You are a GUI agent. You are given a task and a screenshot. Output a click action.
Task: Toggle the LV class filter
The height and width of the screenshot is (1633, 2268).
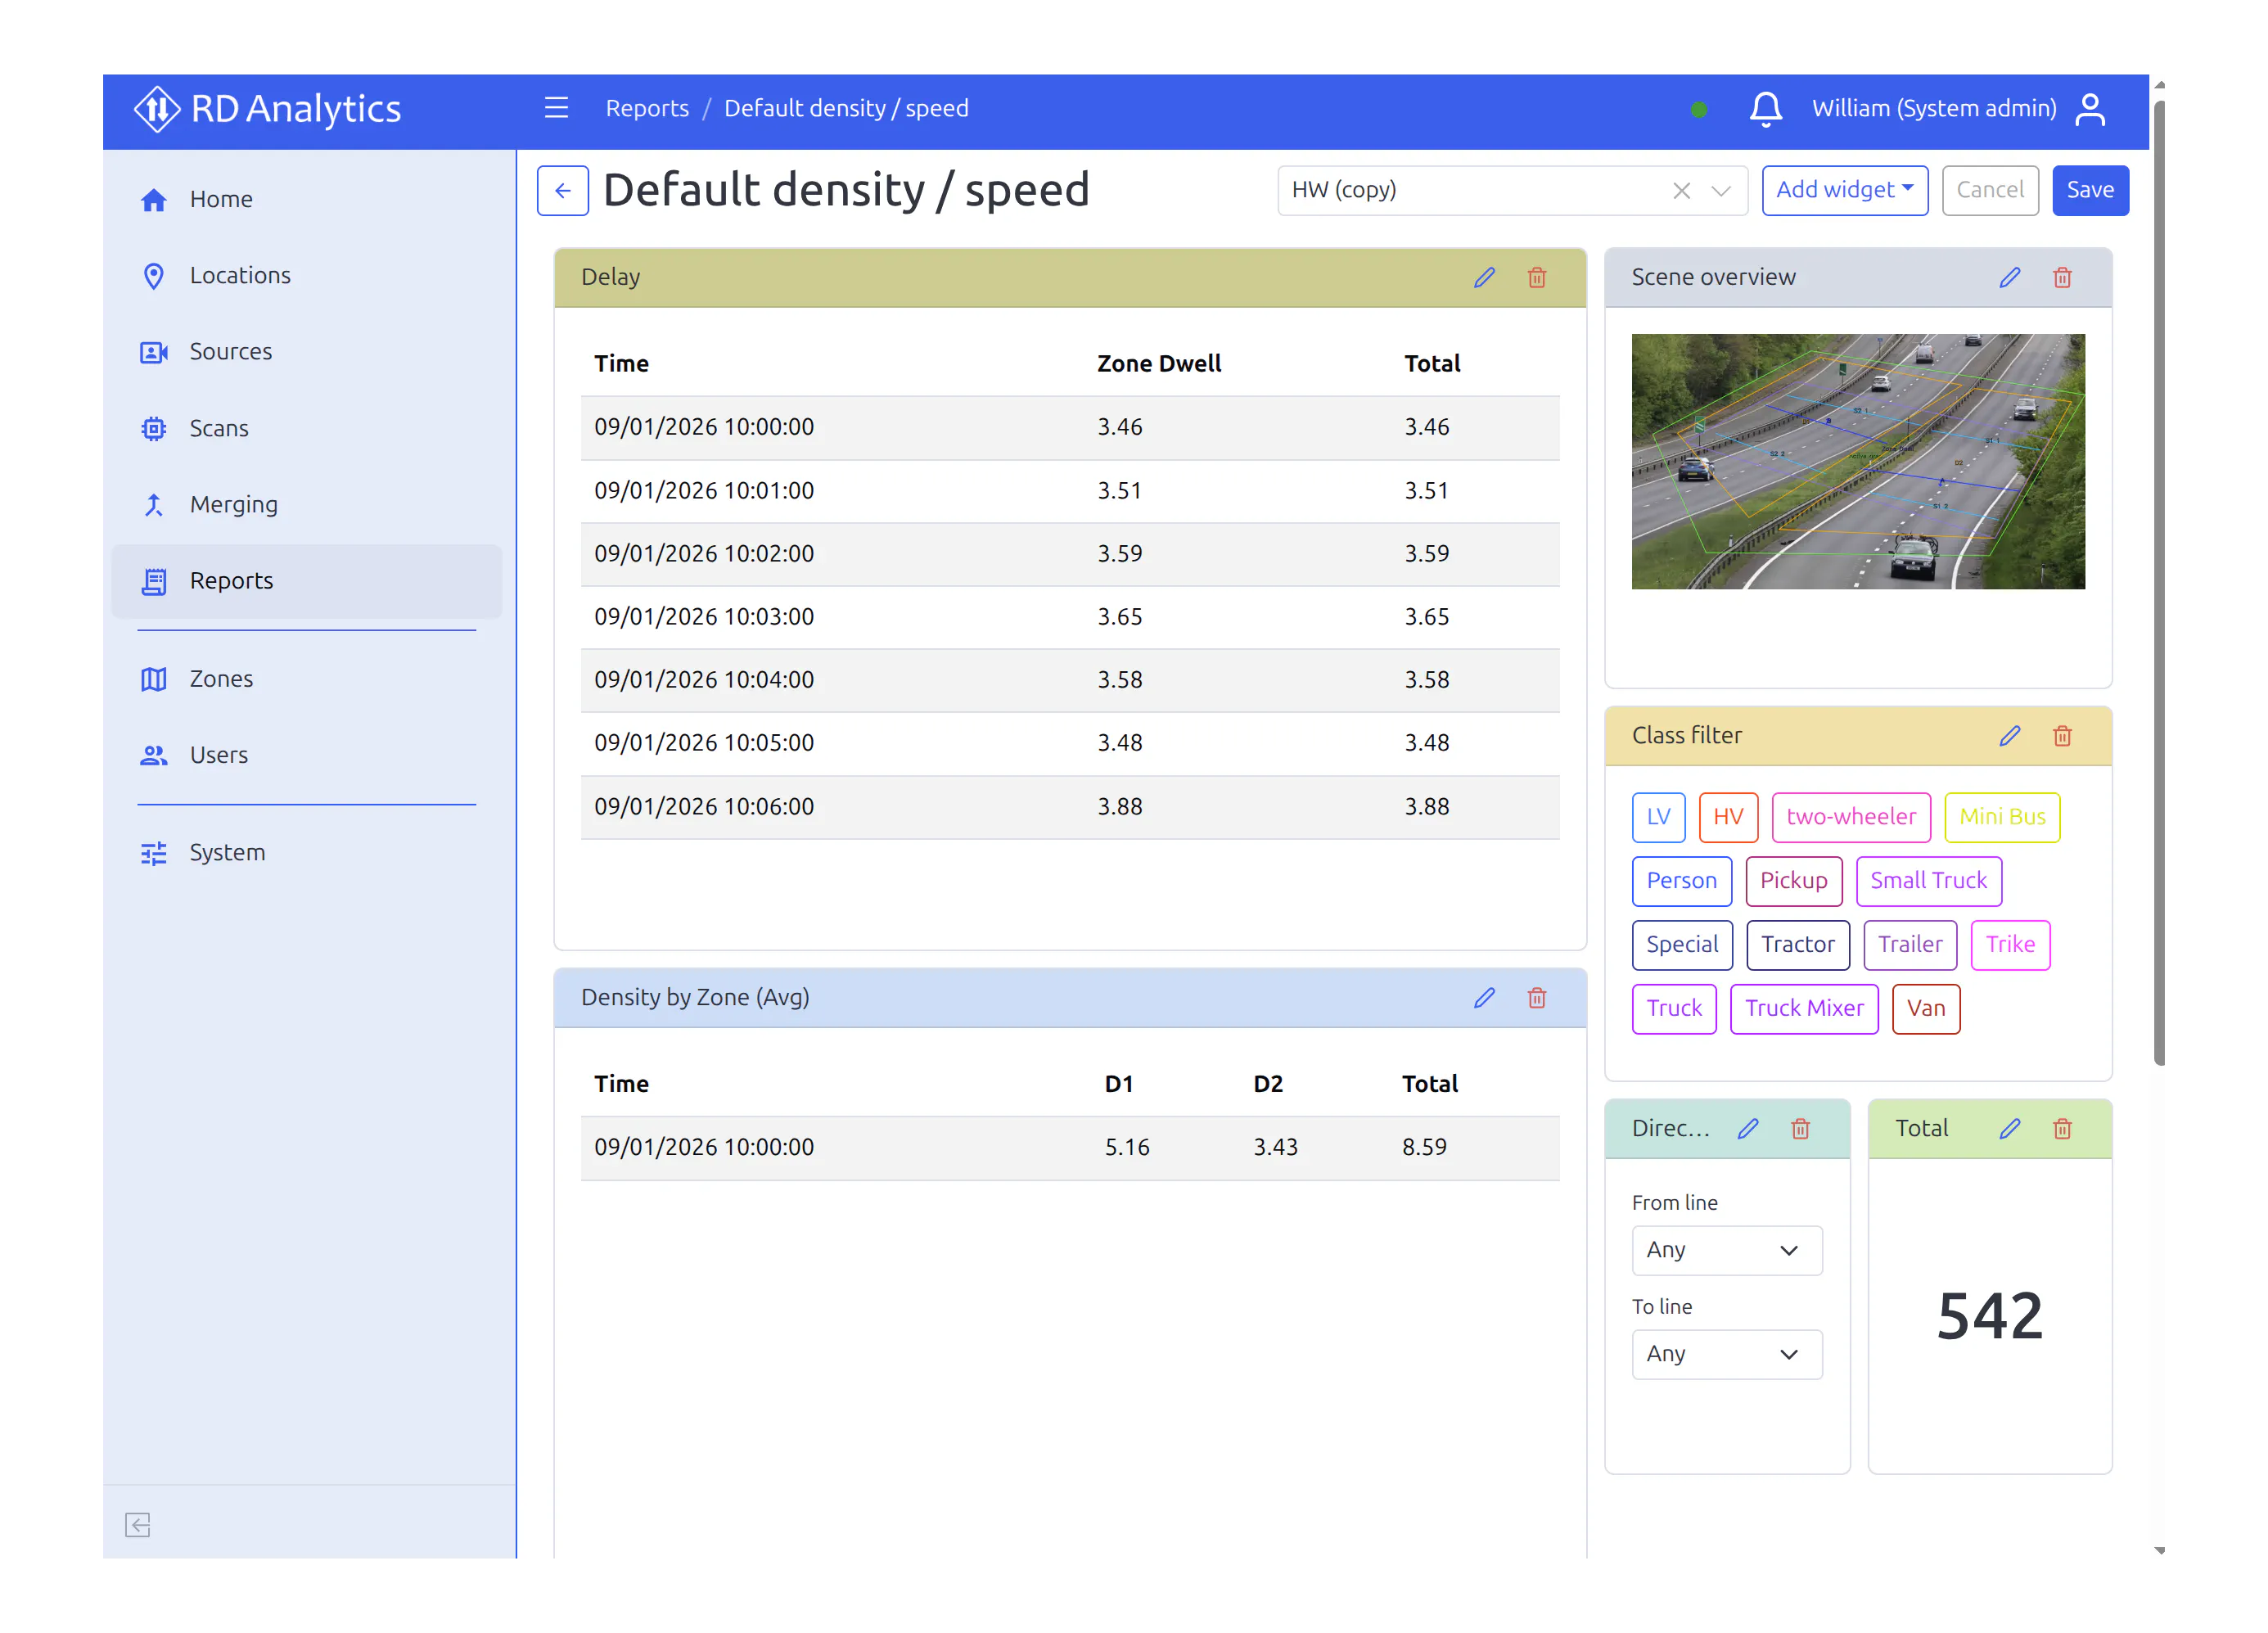coord(1658,817)
